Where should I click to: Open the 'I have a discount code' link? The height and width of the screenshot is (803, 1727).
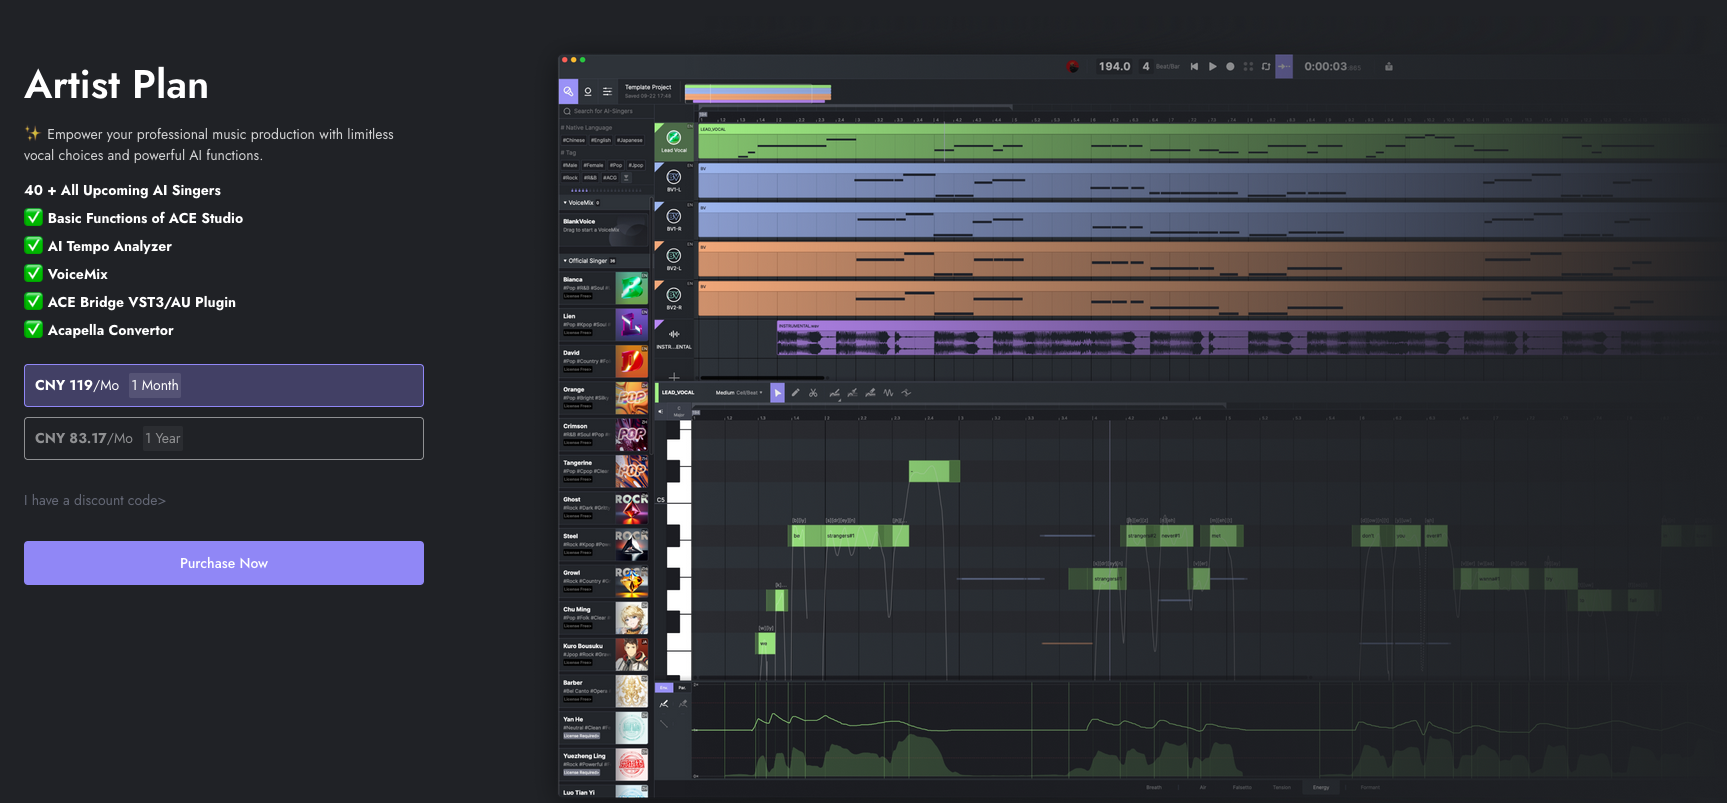point(95,500)
